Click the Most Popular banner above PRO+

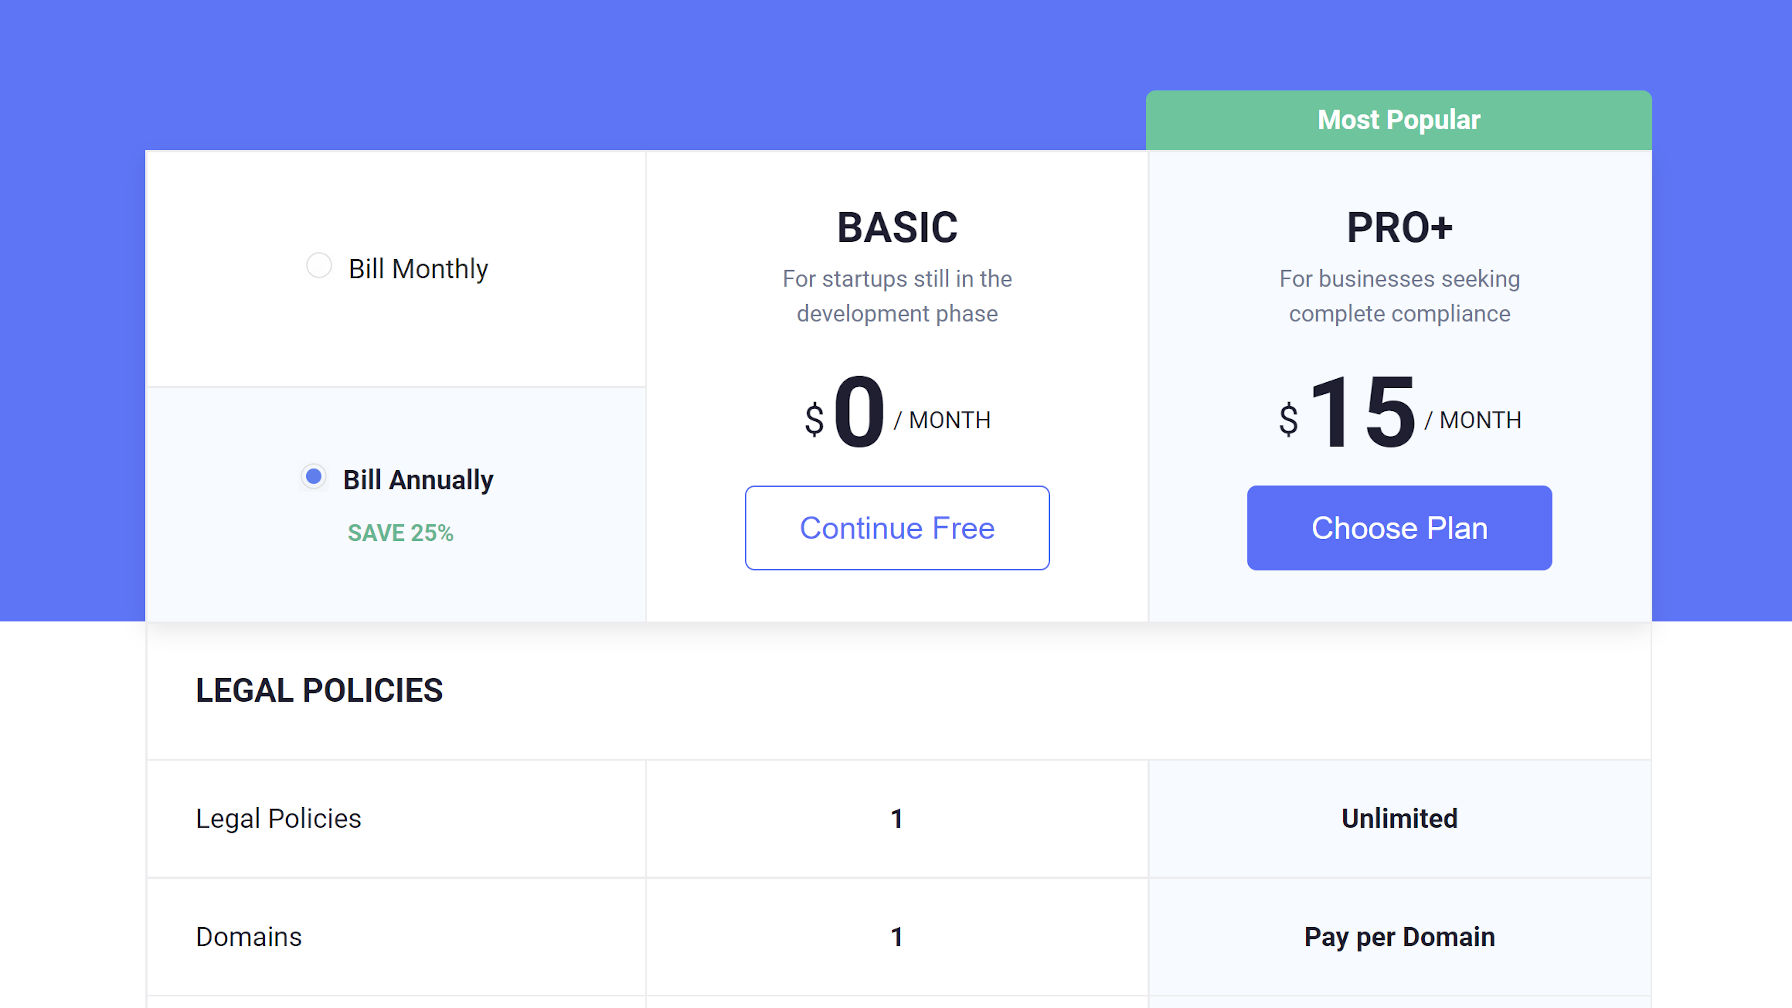1399,119
